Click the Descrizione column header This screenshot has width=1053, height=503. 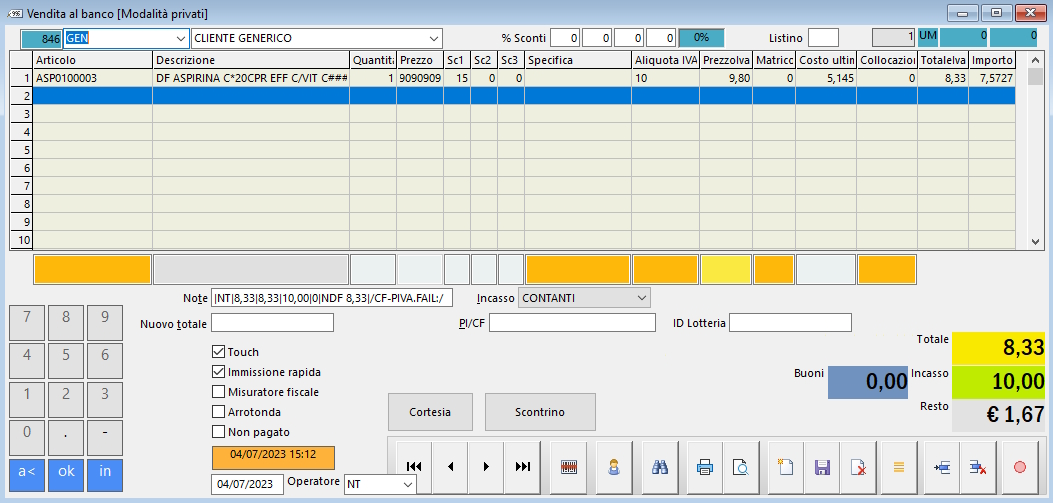coord(251,60)
